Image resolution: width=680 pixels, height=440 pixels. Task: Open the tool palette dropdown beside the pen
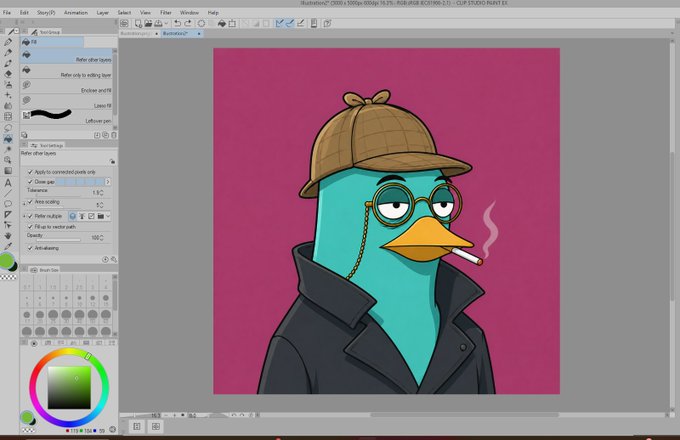coord(16,31)
